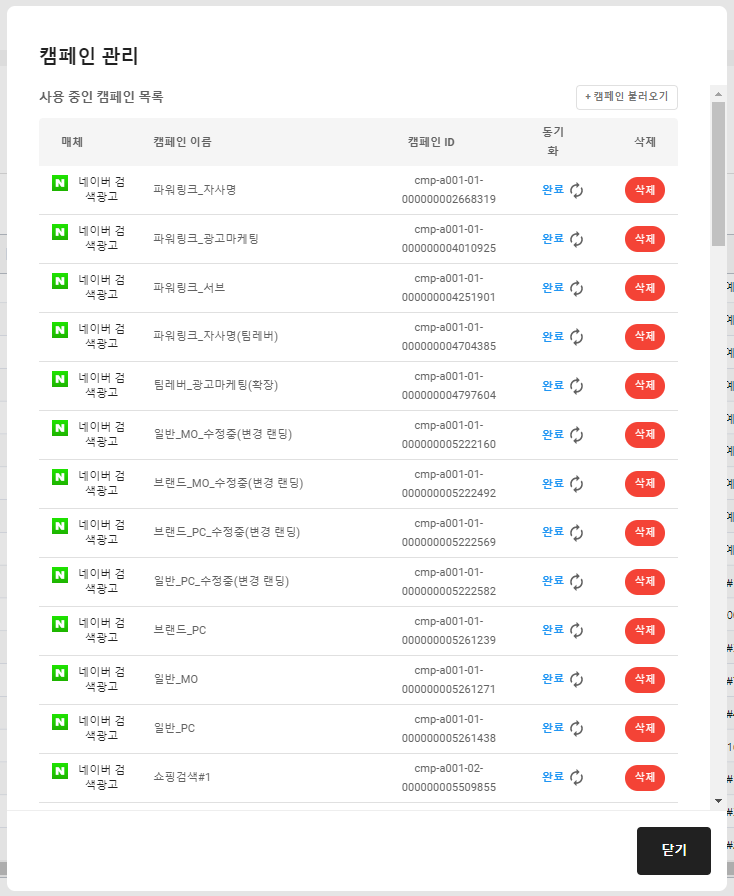Viewport: 734px width, 896px height.
Task: Click the + 캠페인 불러오기 button
Action: pos(627,97)
